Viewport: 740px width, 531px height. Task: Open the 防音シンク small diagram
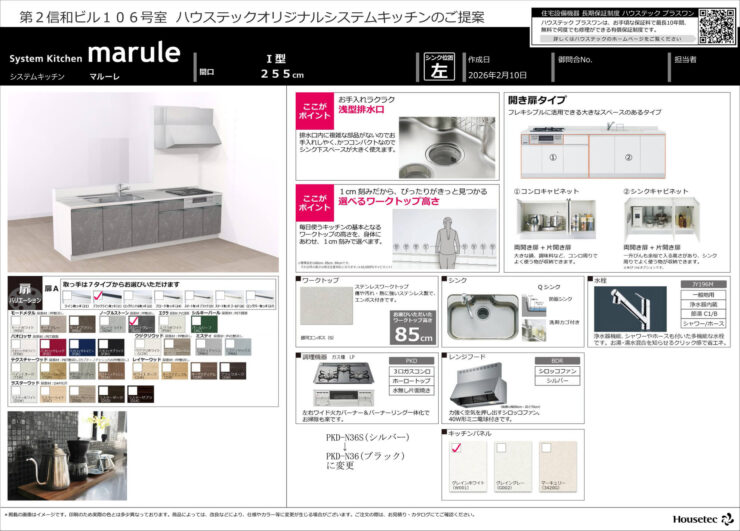click(x=534, y=305)
